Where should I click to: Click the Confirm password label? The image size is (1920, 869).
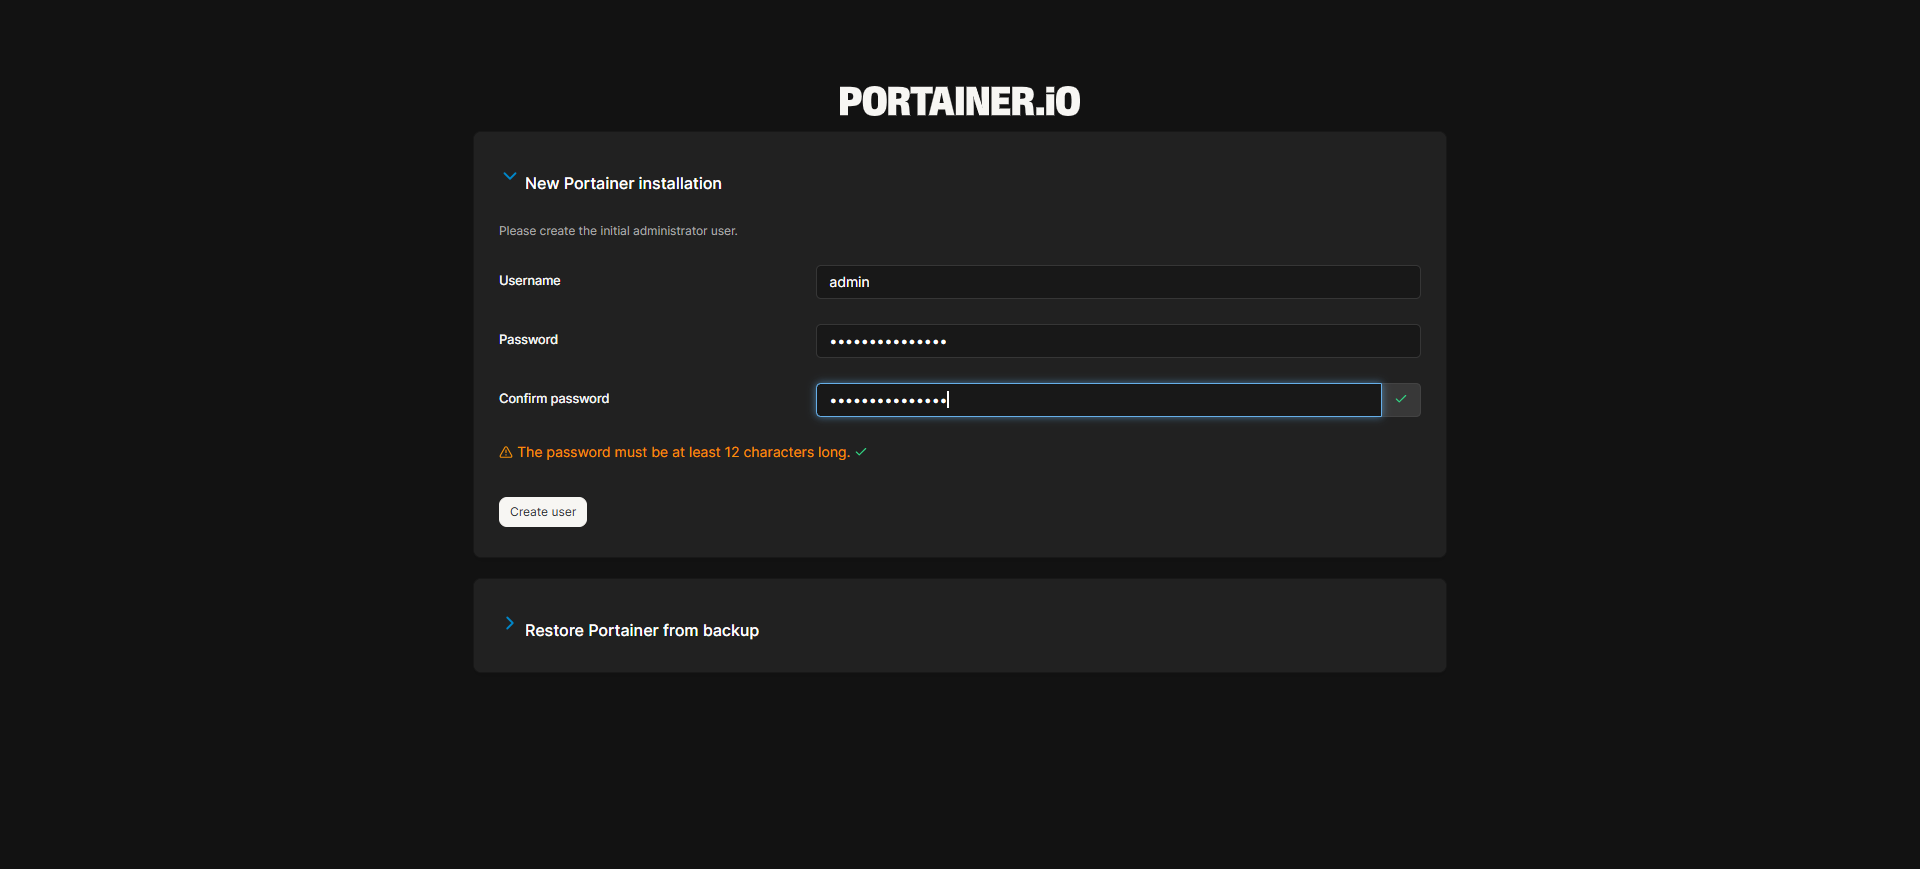(x=554, y=399)
